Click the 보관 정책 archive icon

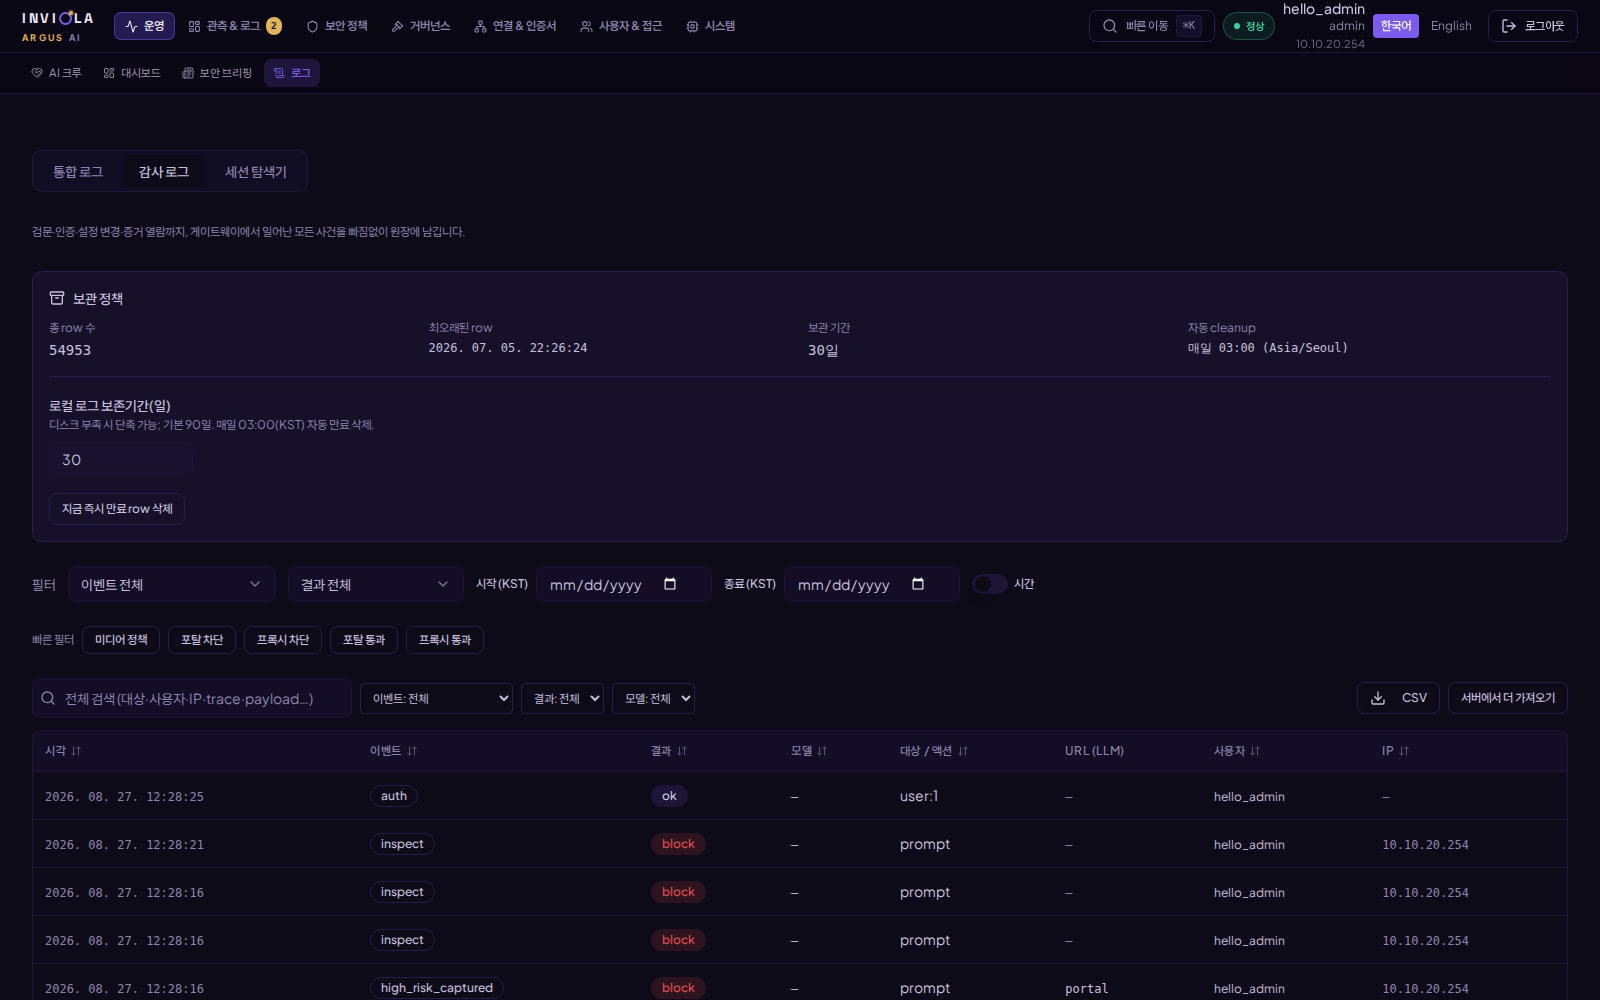57,298
